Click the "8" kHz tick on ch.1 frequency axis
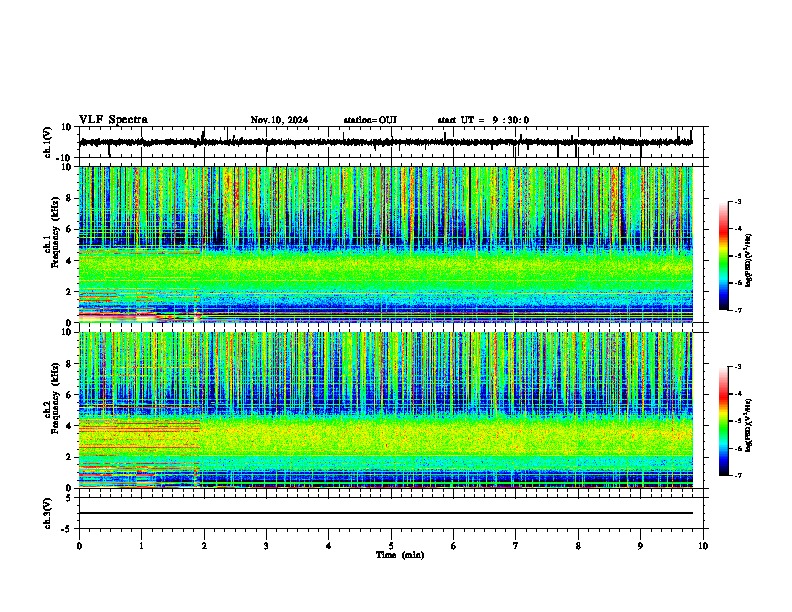The width and height of the screenshot is (792, 612). 69,198
